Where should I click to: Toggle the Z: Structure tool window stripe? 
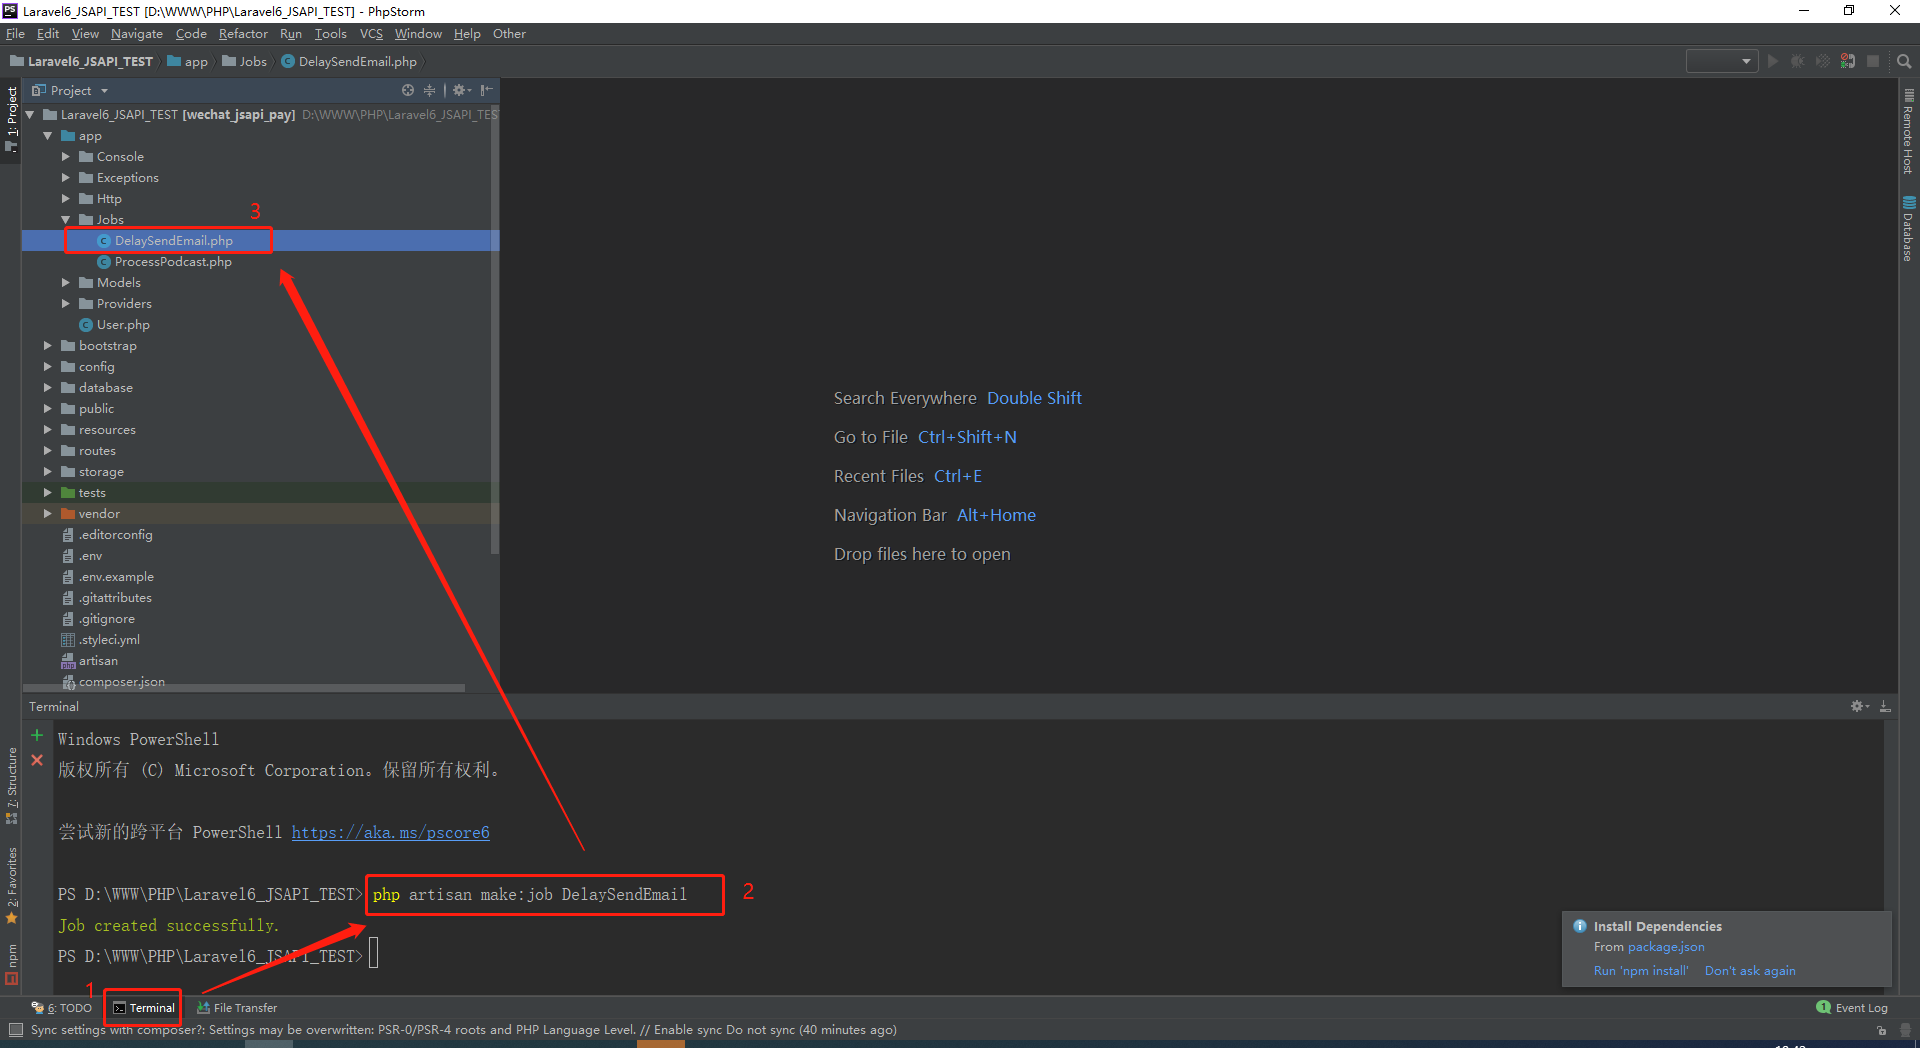click(11, 785)
